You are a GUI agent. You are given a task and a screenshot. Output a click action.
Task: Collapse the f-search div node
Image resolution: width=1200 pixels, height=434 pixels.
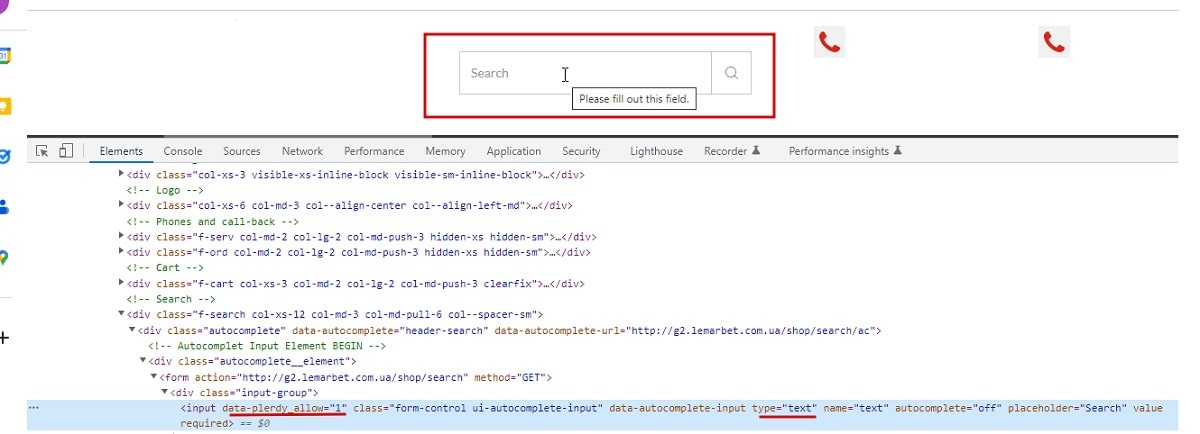point(121,315)
